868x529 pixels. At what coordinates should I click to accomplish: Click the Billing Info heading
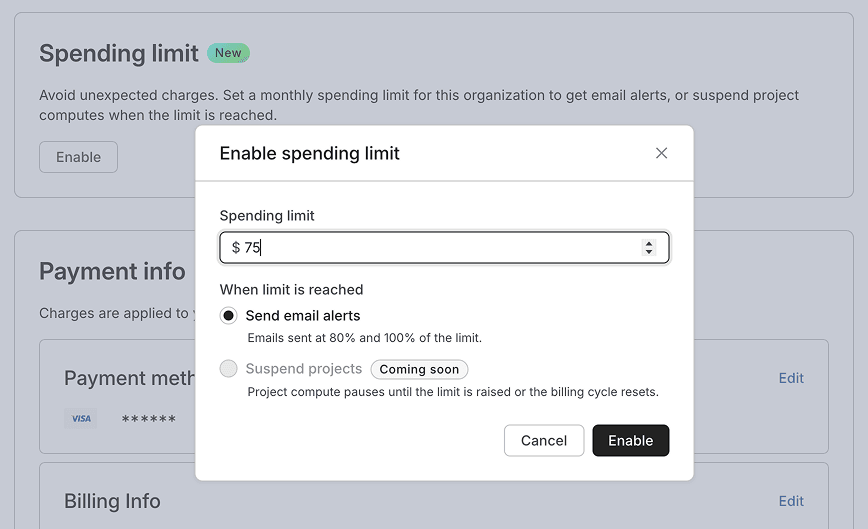pyautogui.click(x=112, y=501)
